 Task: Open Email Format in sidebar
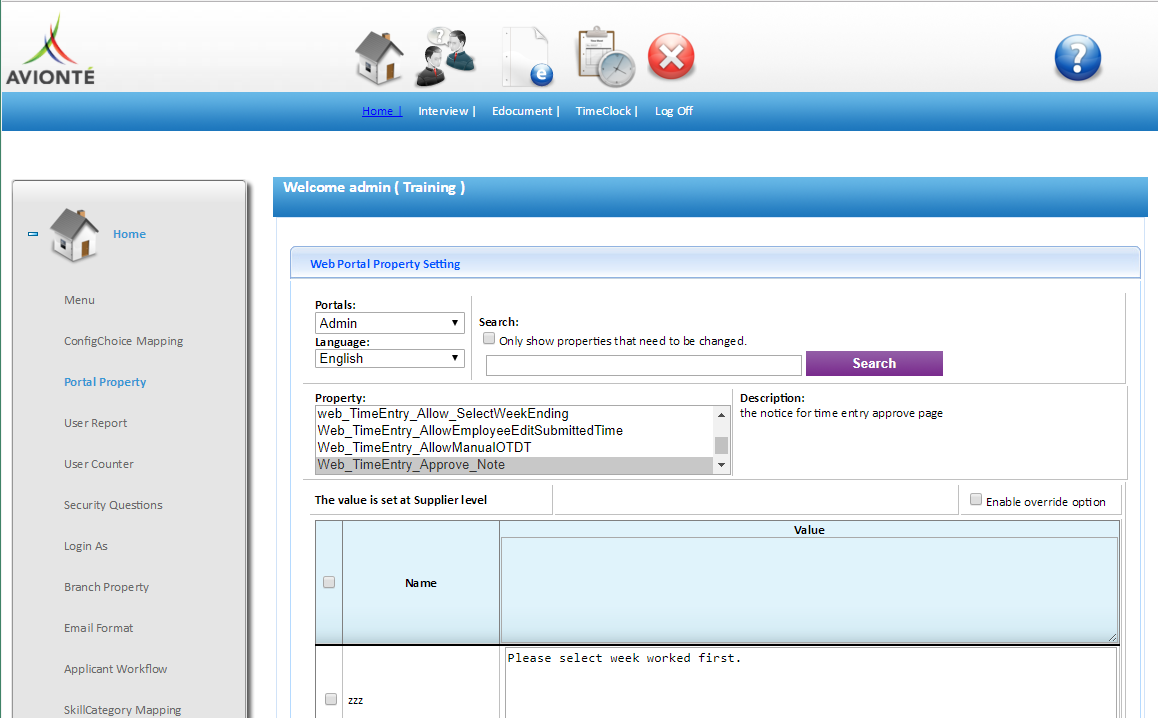(x=98, y=628)
